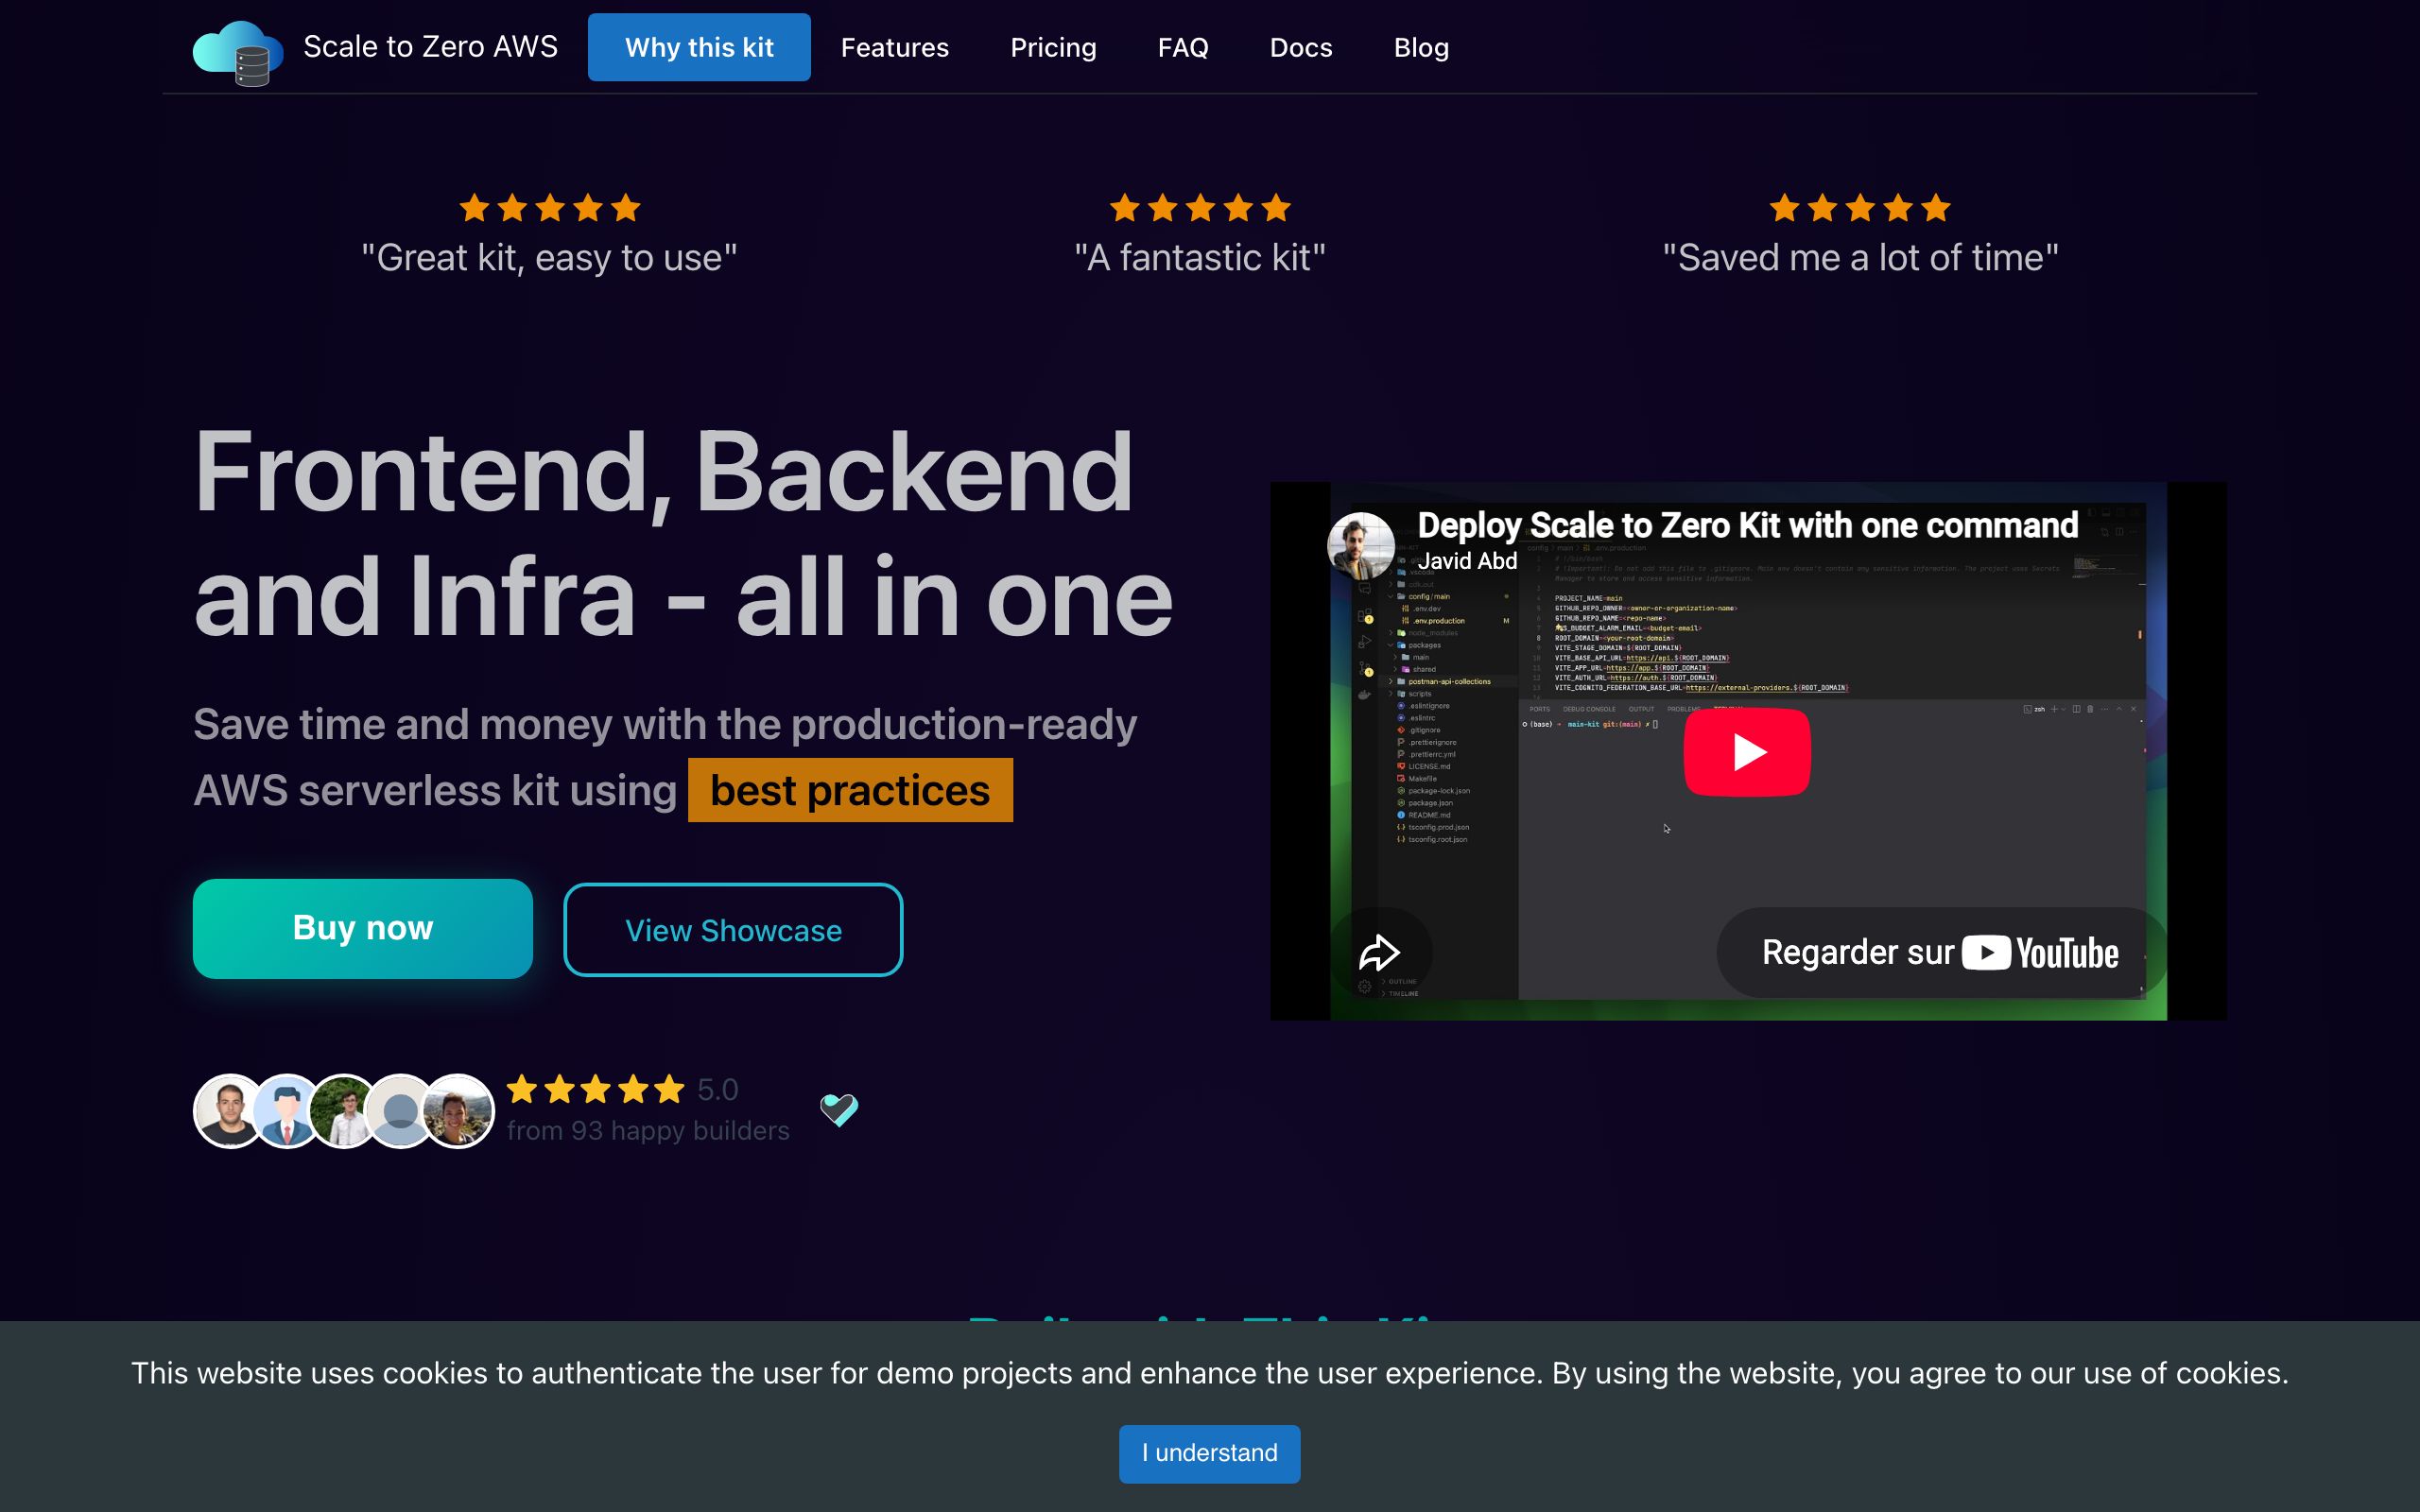
Task: Click the "A fantastic kit" quote
Action: 1200,258
